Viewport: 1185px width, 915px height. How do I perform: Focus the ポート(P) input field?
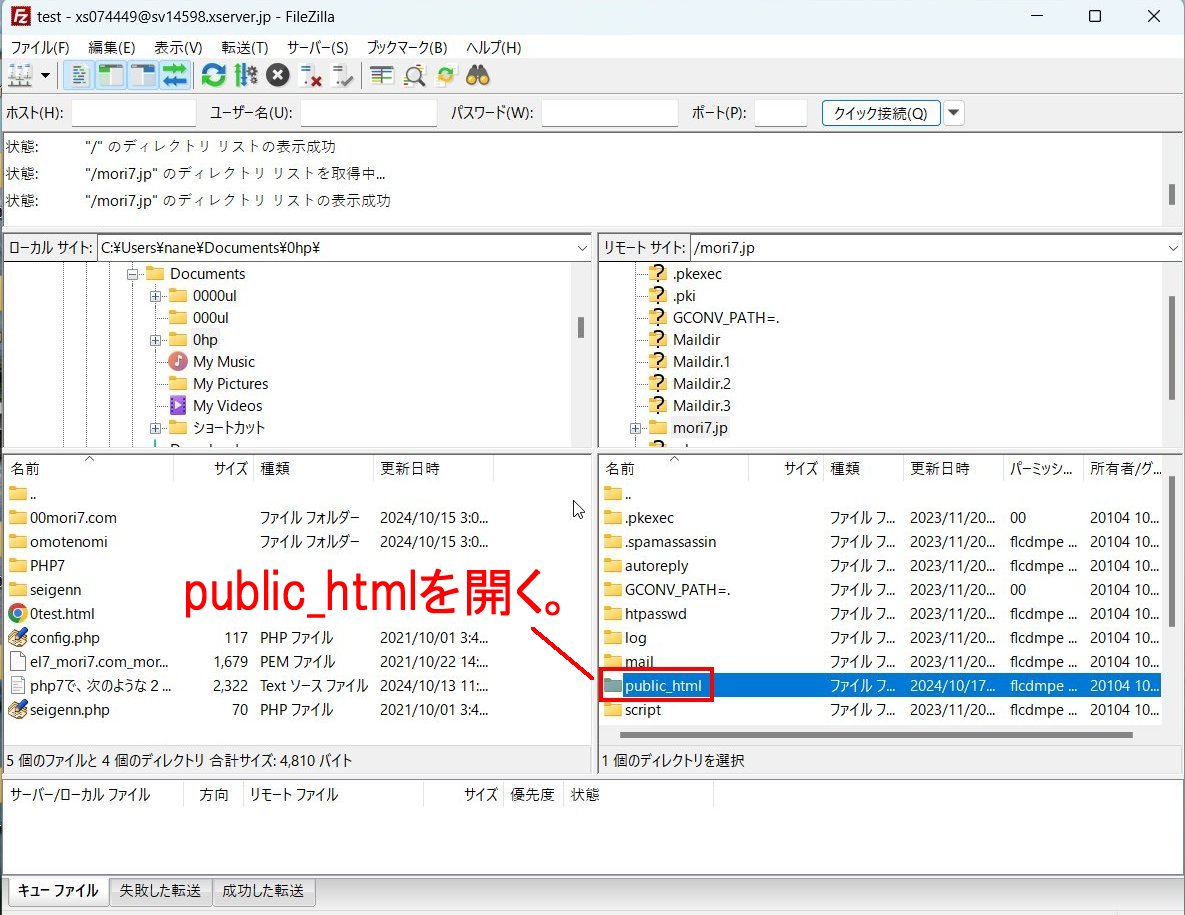tap(781, 113)
